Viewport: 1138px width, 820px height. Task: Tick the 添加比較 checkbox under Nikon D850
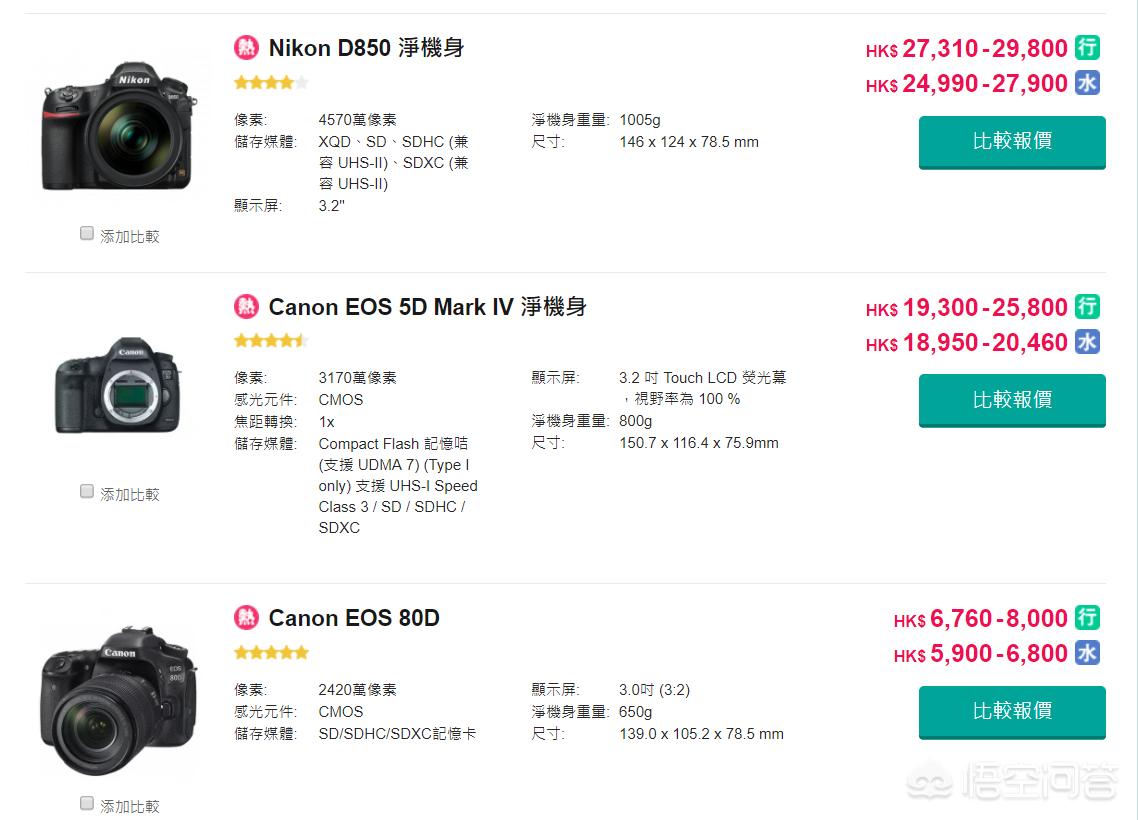pyautogui.click(x=87, y=234)
